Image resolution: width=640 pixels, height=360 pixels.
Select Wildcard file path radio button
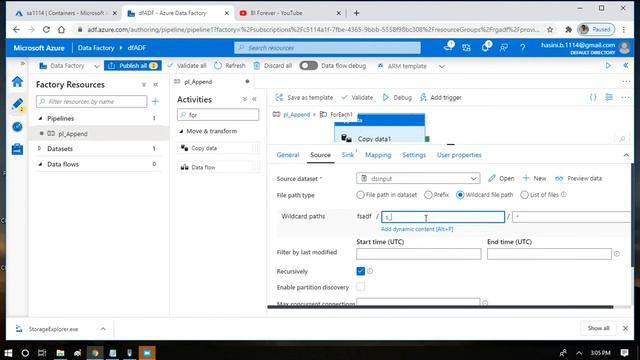(x=460, y=195)
